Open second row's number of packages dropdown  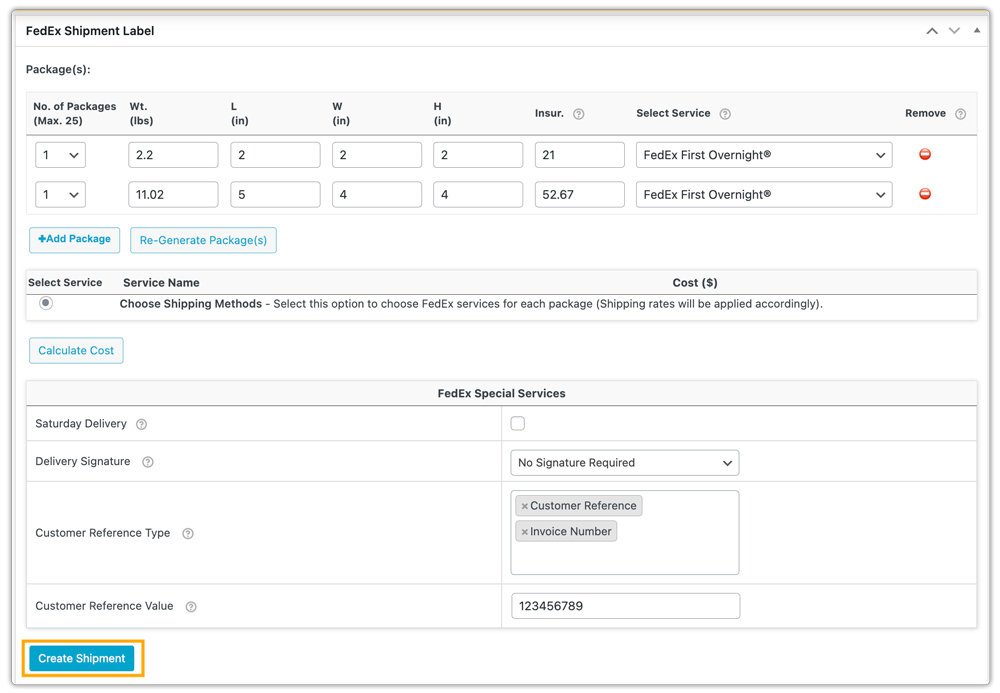[60, 195]
